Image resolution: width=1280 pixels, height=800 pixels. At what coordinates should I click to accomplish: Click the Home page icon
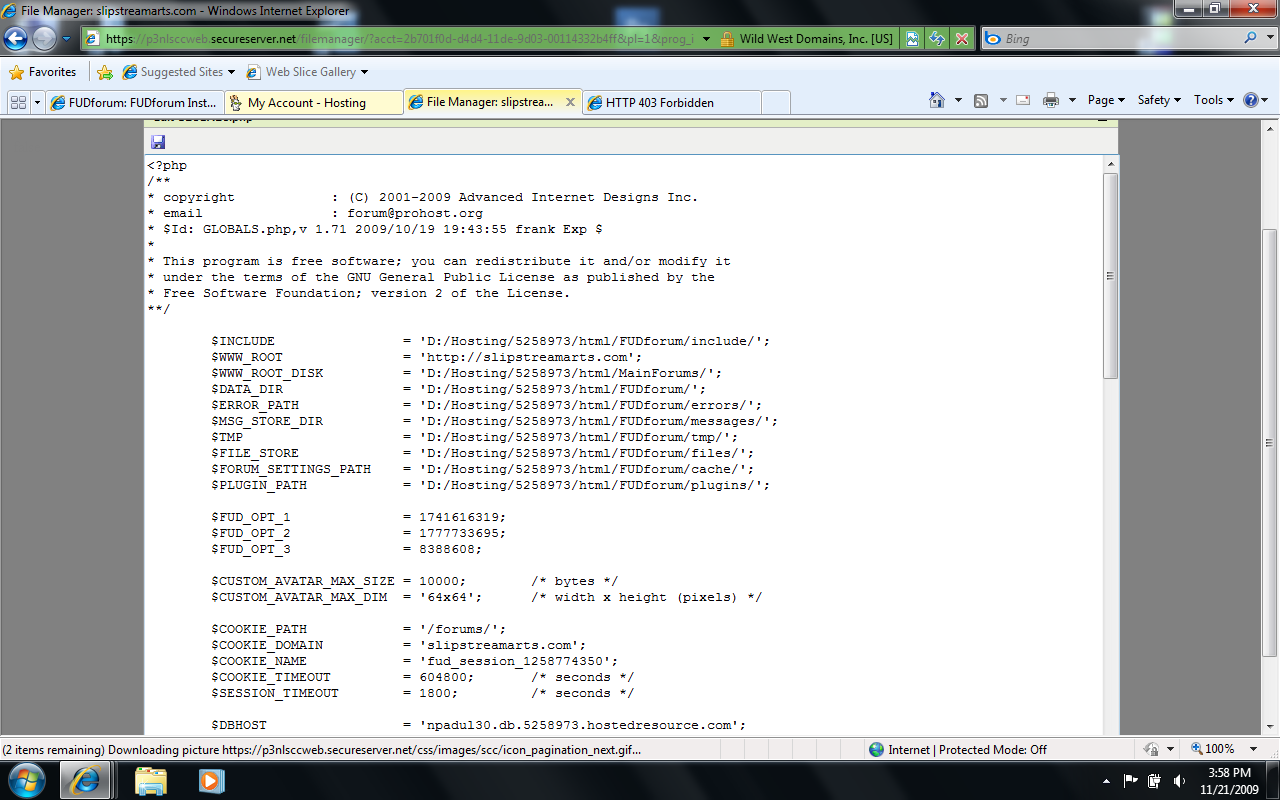(937, 100)
